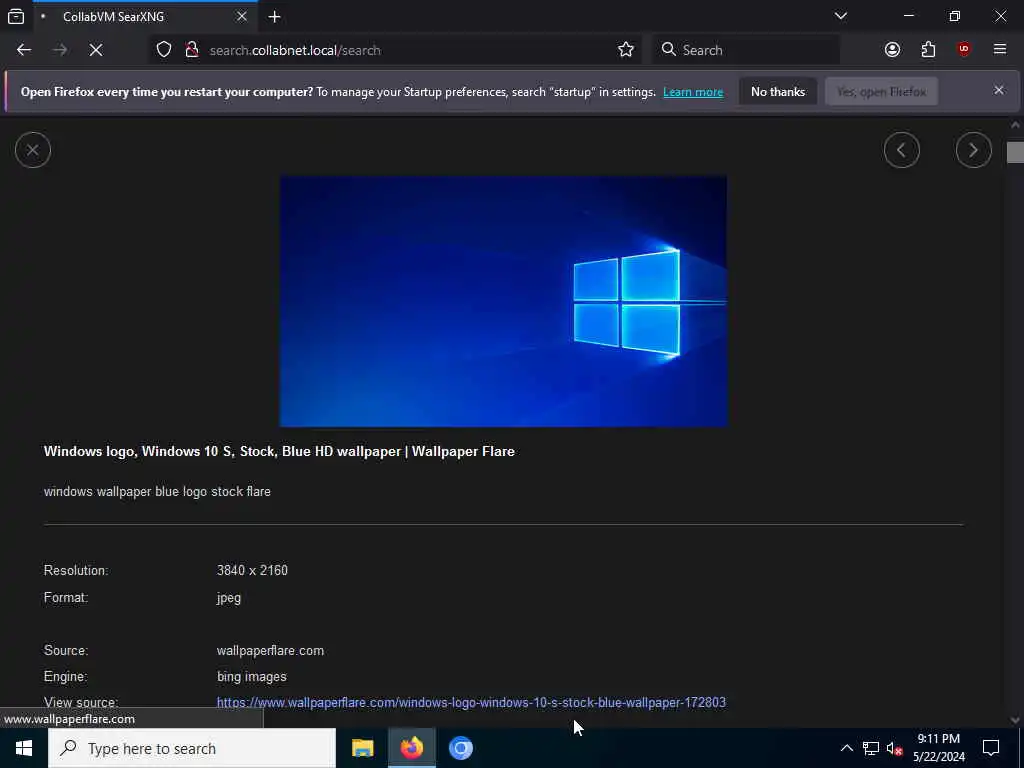Click scrollbar down arrow
This screenshot has height=768, width=1024.
click(1015, 720)
